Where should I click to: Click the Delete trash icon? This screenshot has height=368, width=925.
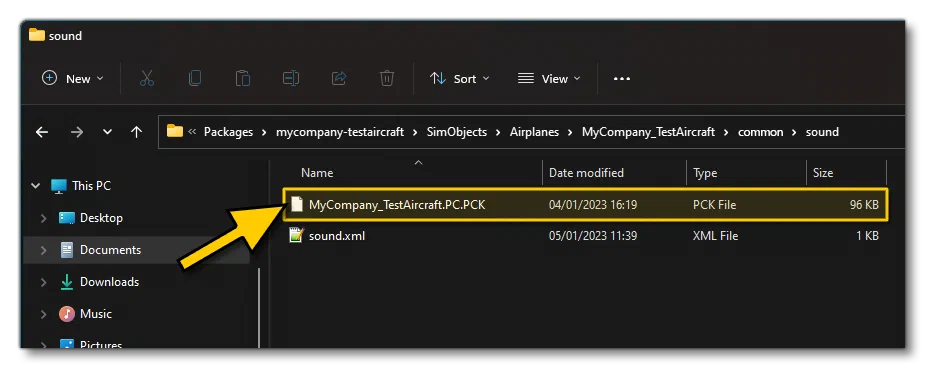(386, 78)
